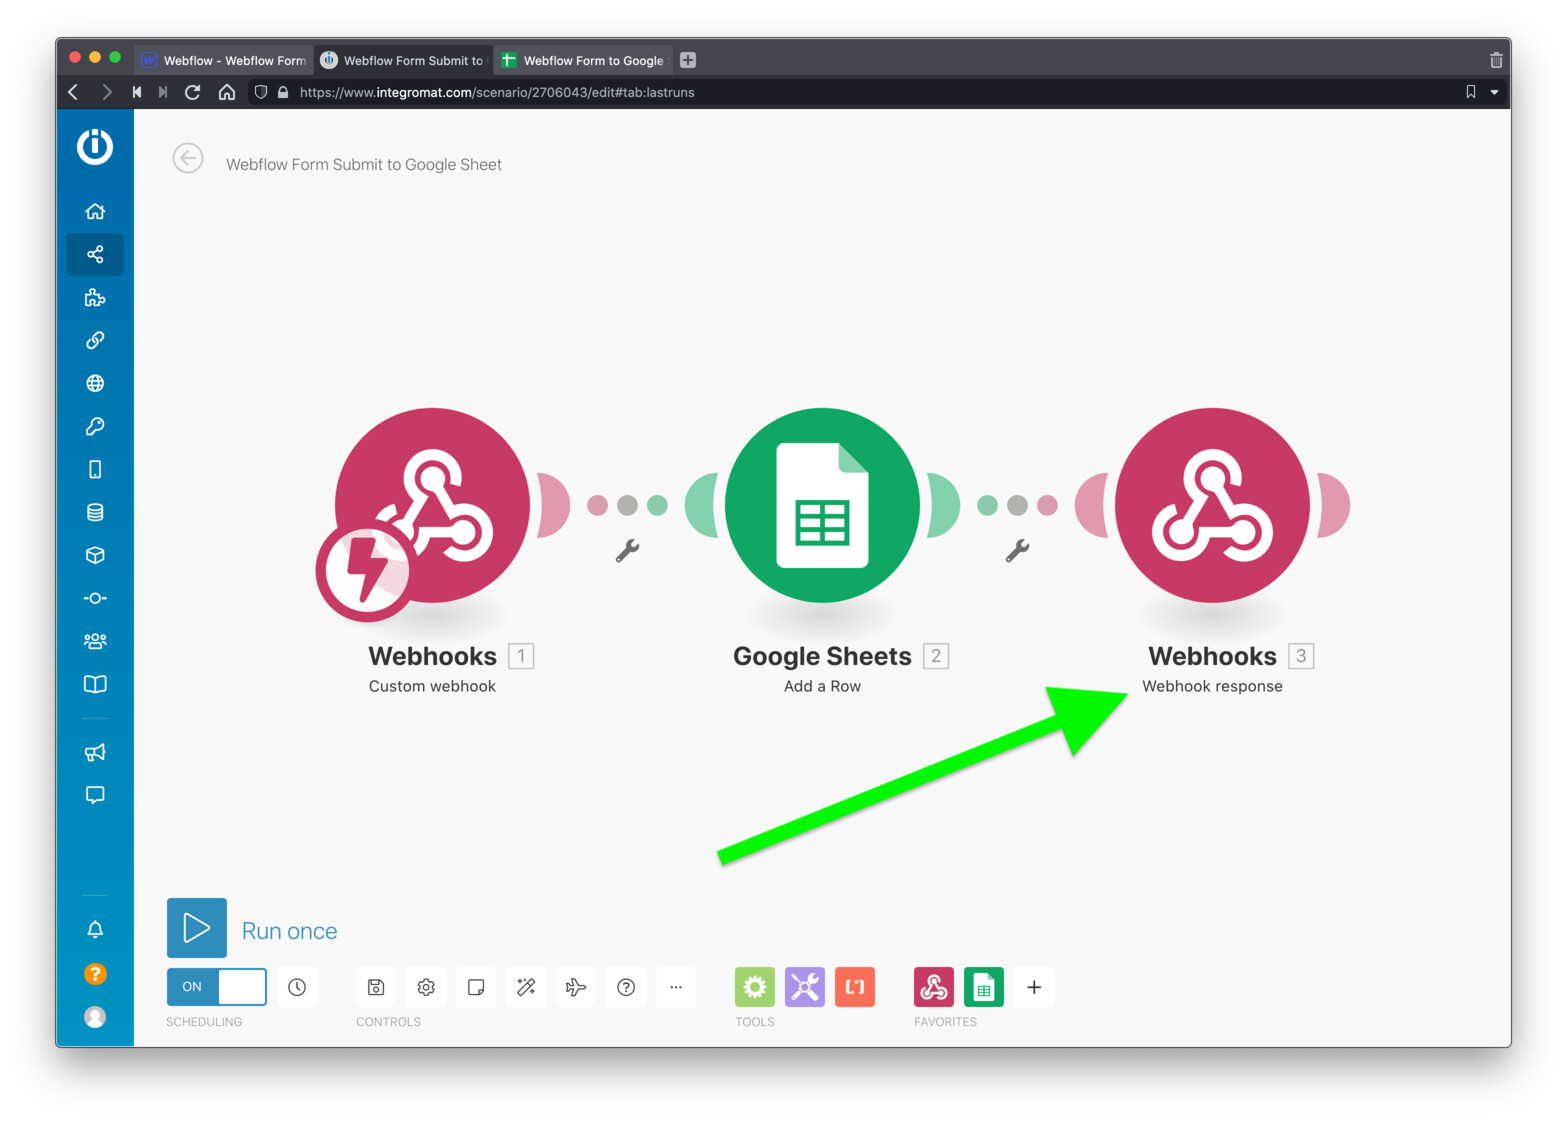The width and height of the screenshot is (1567, 1121).
Task: Click the trash icon in the tab bar
Action: pos(1496,60)
